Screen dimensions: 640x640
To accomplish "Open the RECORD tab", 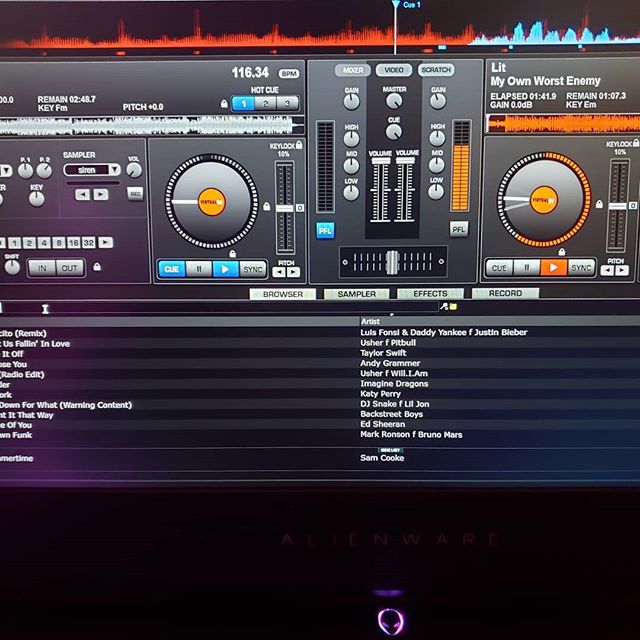I will click(x=505, y=293).
